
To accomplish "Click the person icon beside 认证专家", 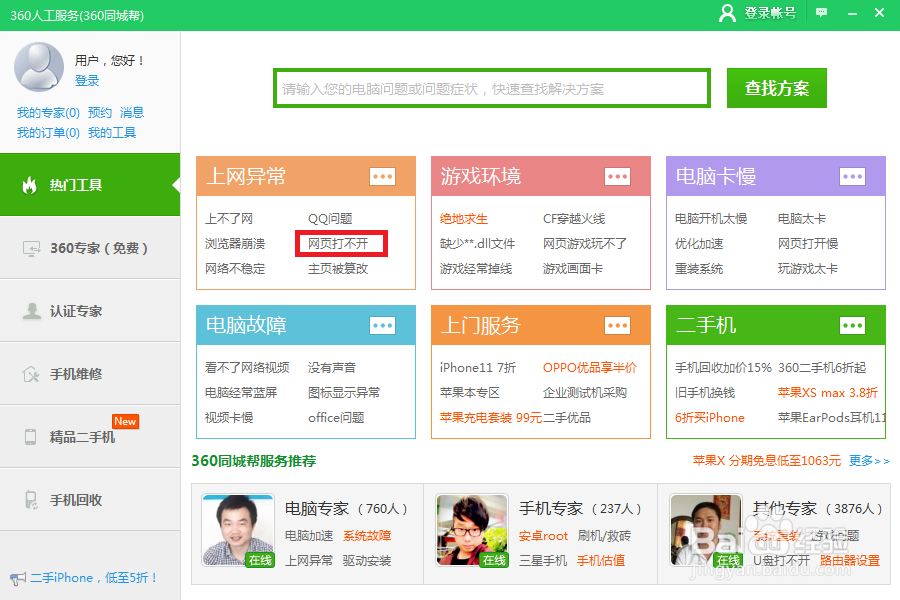I will (32, 311).
